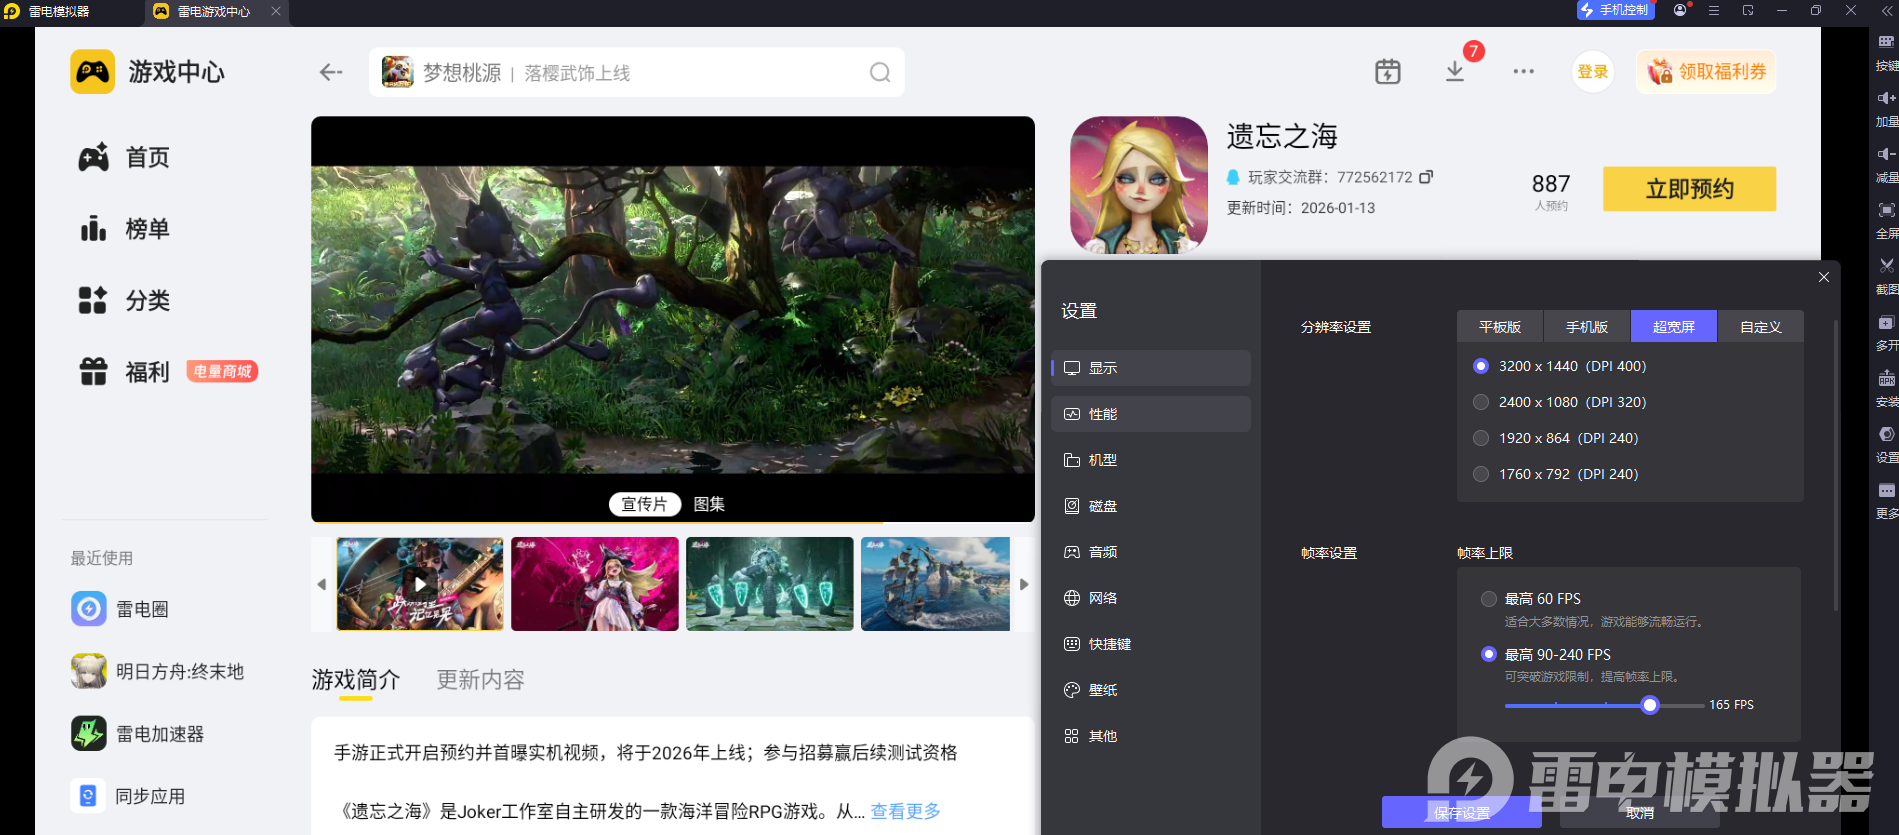Open the user account icon in title bar
The width and height of the screenshot is (1899, 835).
(x=1680, y=10)
